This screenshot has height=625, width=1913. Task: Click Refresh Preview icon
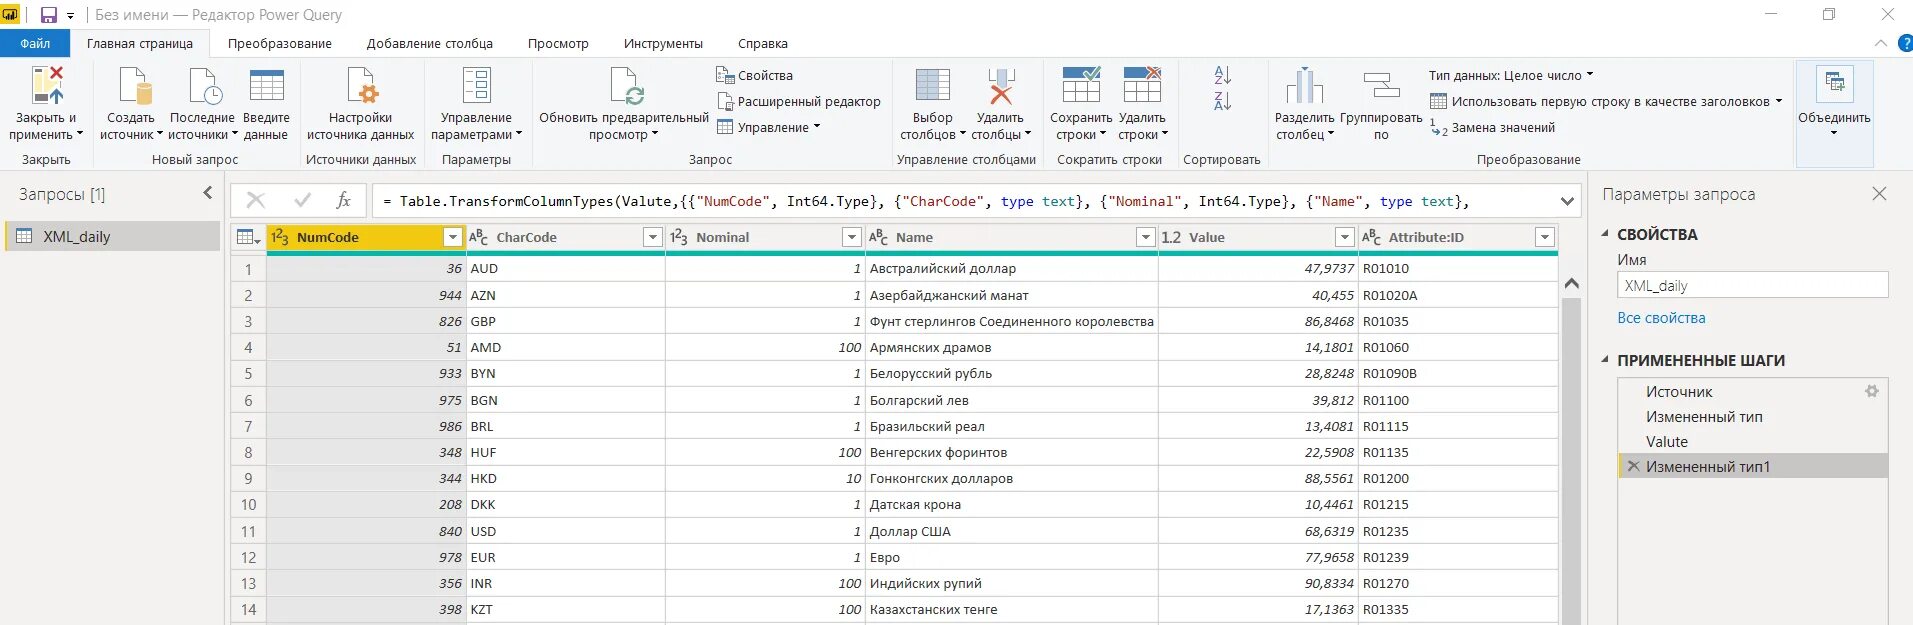coord(626,86)
